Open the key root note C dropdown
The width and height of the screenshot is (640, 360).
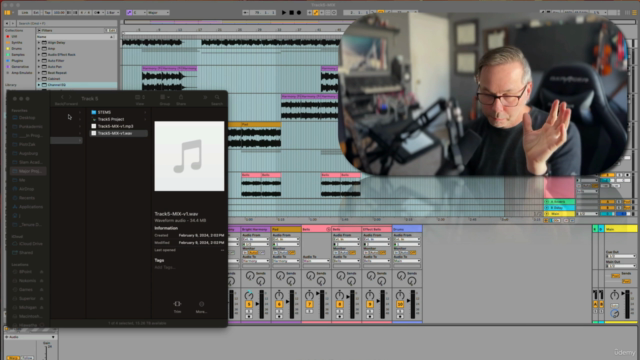point(139,13)
